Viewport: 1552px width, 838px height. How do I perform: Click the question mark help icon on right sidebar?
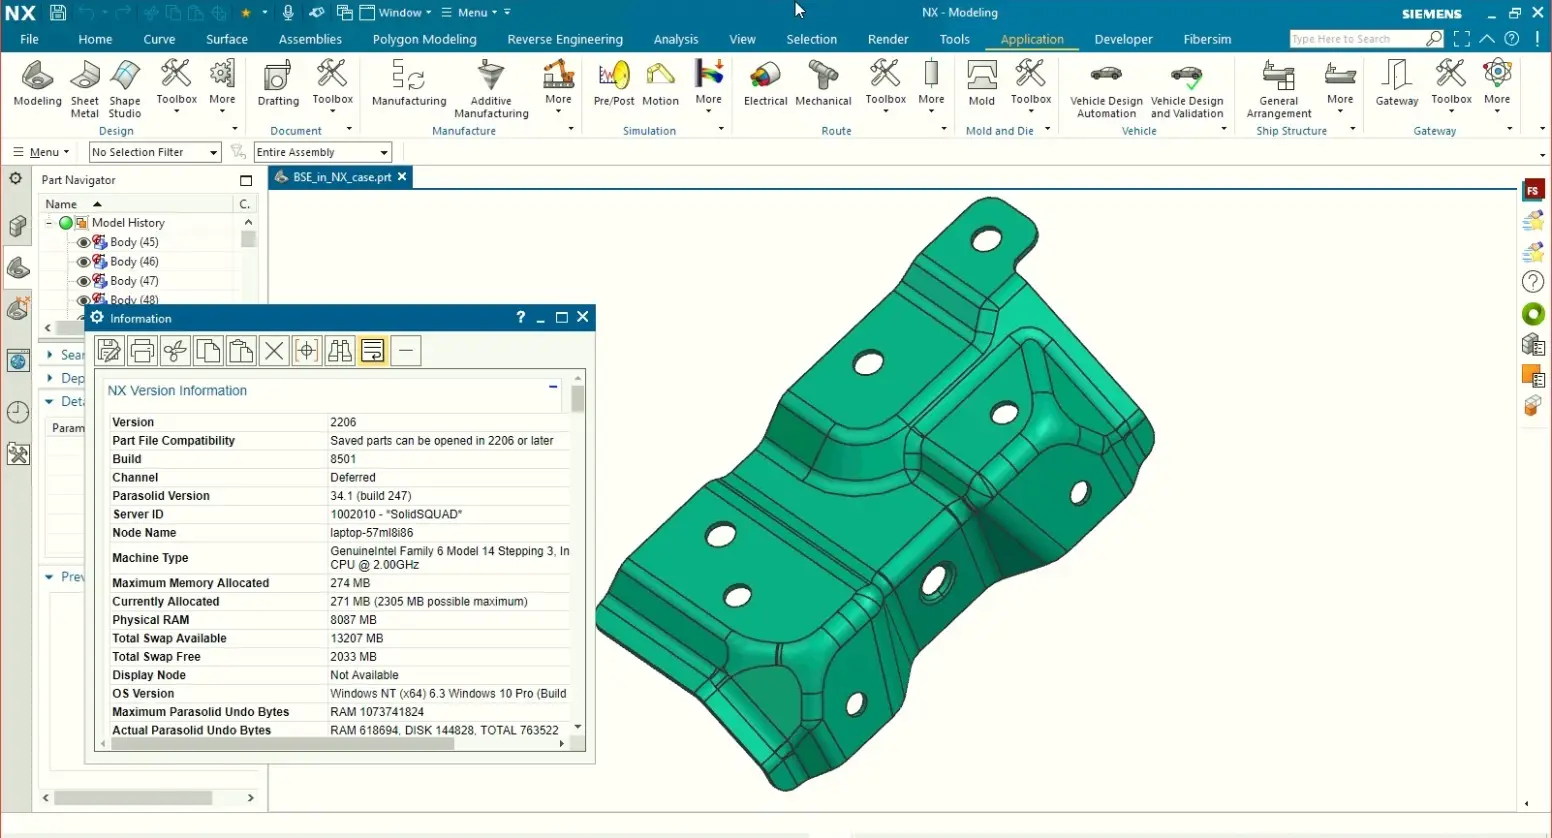tap(1532, 282)
